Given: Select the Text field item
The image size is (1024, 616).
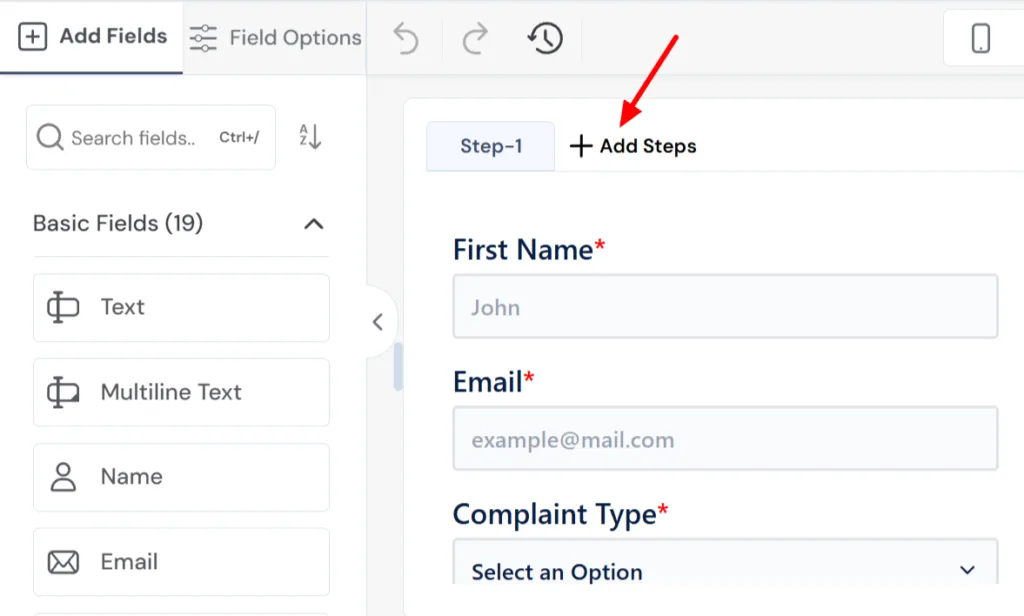Looking at the screenshot, I should pyautogui.click(x=182, y=307).
